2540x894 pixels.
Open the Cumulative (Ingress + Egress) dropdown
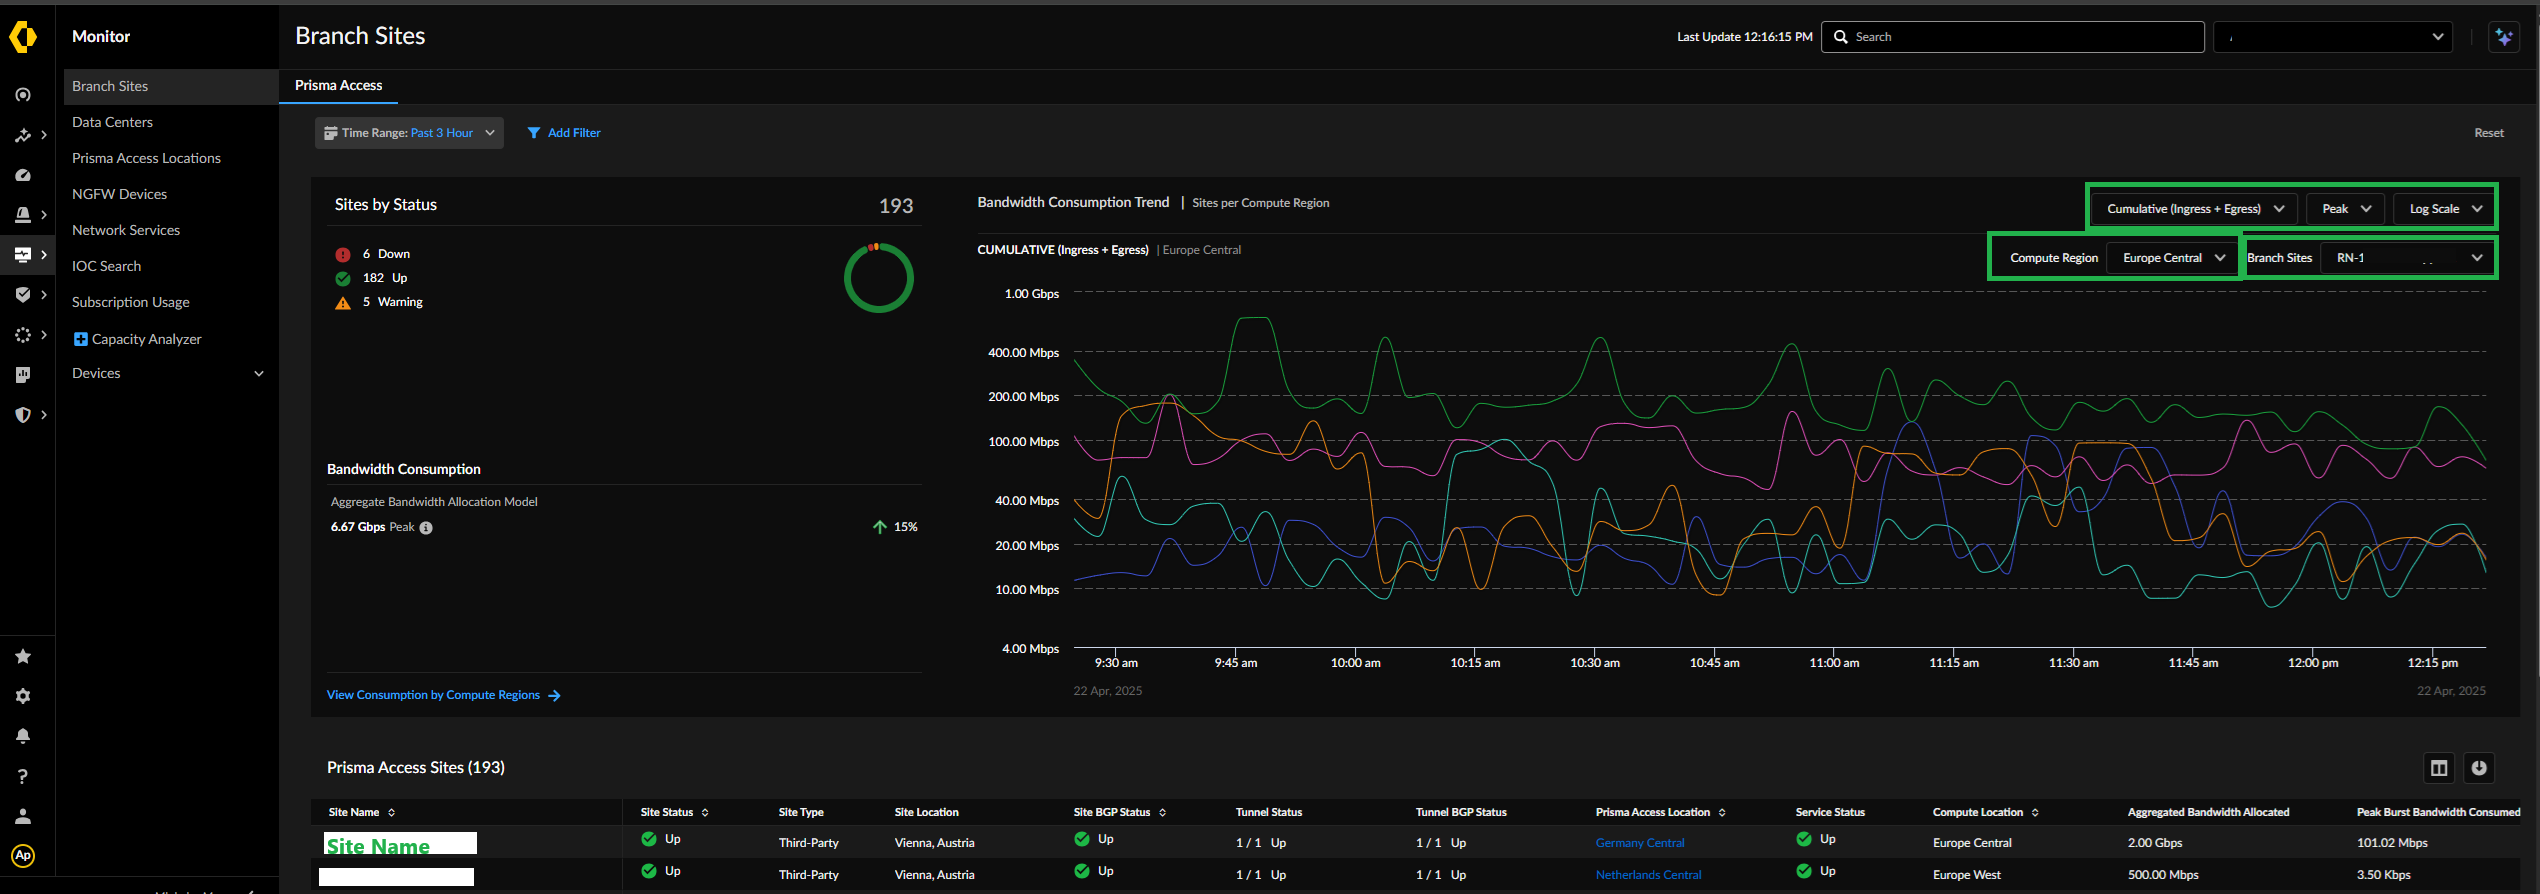point(2194,209)
